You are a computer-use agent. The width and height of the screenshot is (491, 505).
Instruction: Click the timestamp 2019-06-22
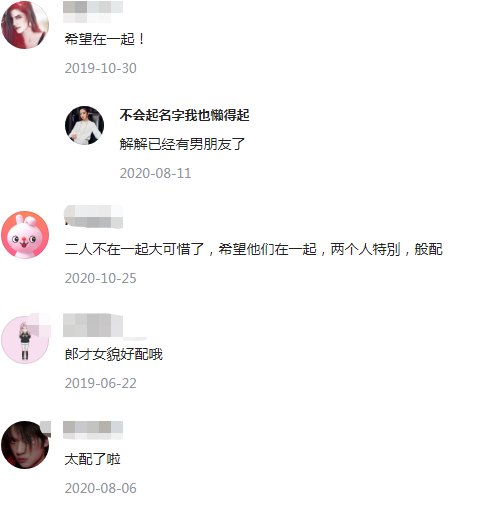click(101, 383)
